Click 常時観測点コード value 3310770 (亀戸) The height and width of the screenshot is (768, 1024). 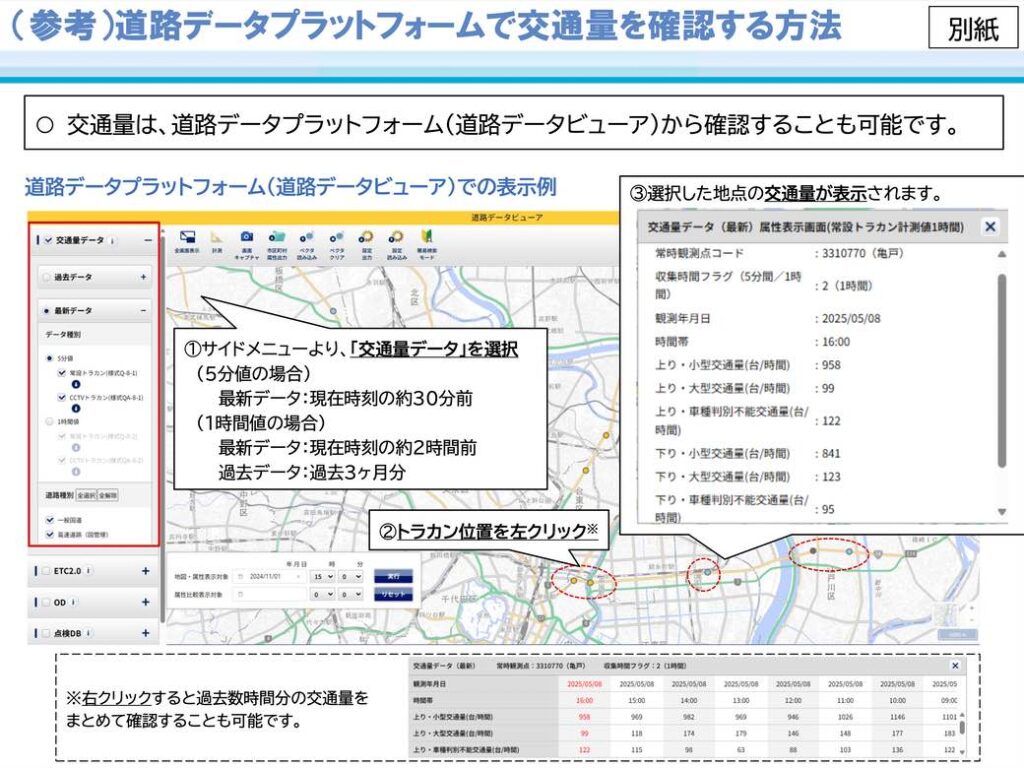863,253
